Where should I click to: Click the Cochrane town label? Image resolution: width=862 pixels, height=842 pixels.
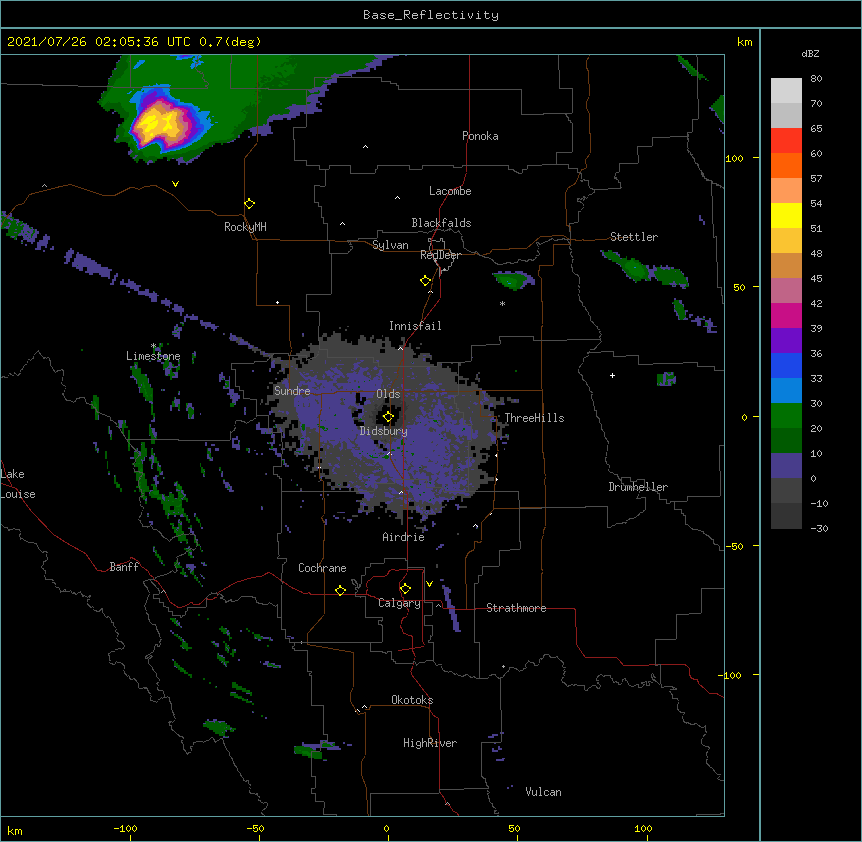click(322, 568)
